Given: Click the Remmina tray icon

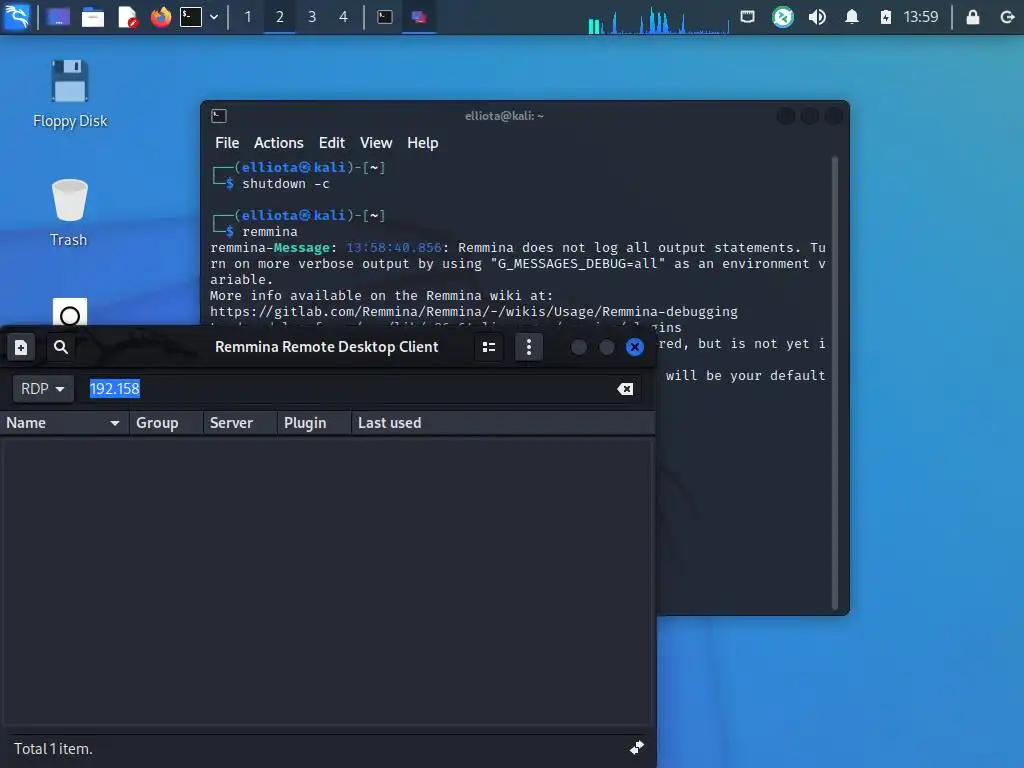Looking at the screenshot, I should [783, 17].
